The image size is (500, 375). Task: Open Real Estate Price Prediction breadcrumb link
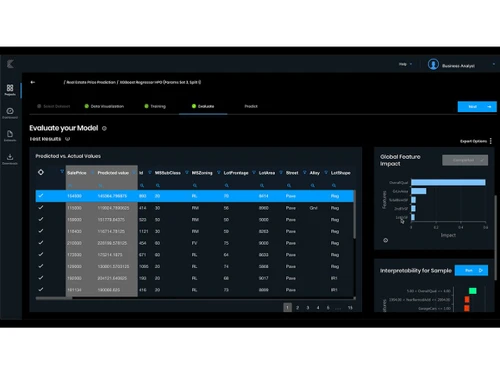(x=91, y=82)
